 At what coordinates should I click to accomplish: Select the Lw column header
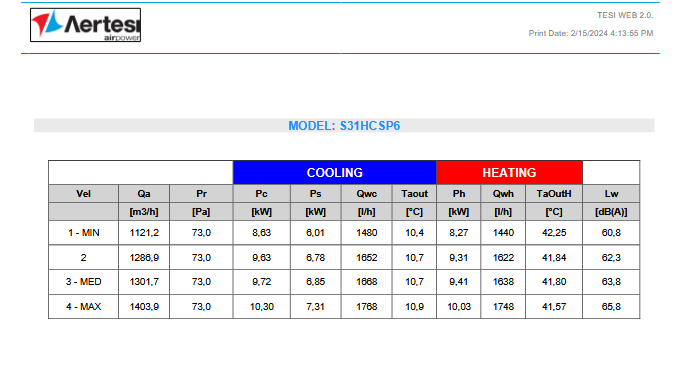pos(611,194)
